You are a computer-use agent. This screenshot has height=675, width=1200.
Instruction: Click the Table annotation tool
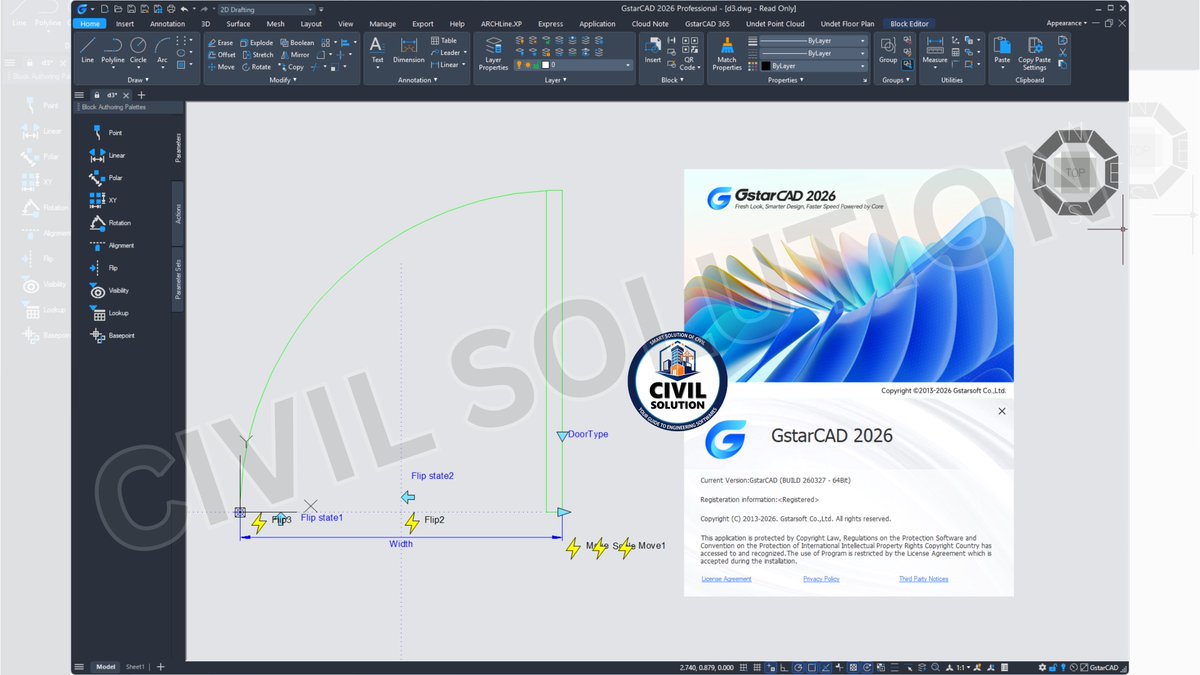(x=443, y=41)
